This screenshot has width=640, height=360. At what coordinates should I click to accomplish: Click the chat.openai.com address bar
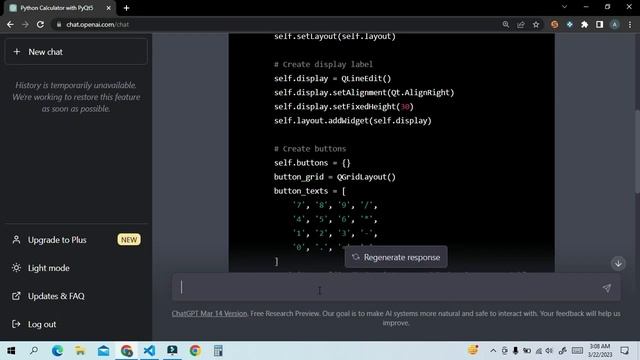[x=278, y=24]
